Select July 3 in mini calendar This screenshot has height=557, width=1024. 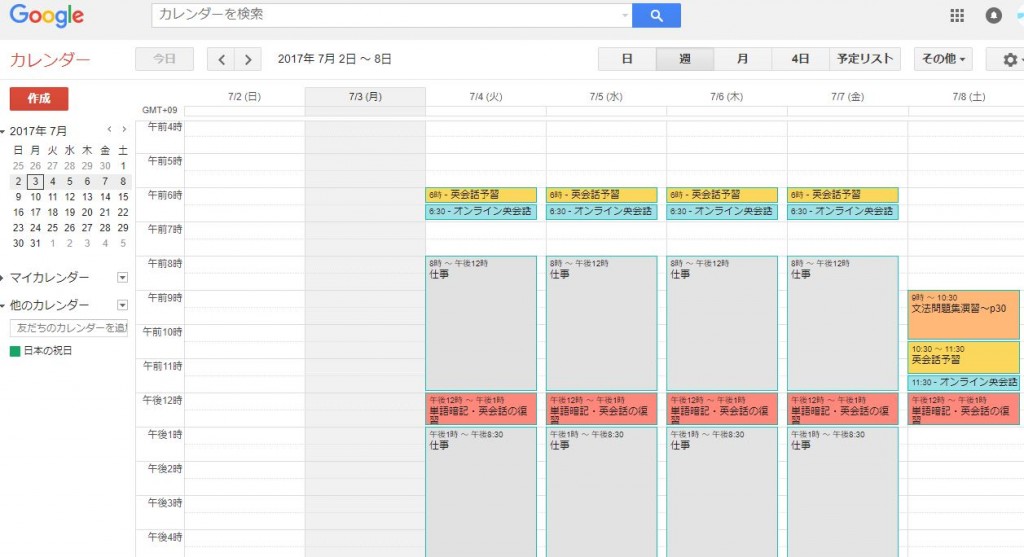click(35, 182)
